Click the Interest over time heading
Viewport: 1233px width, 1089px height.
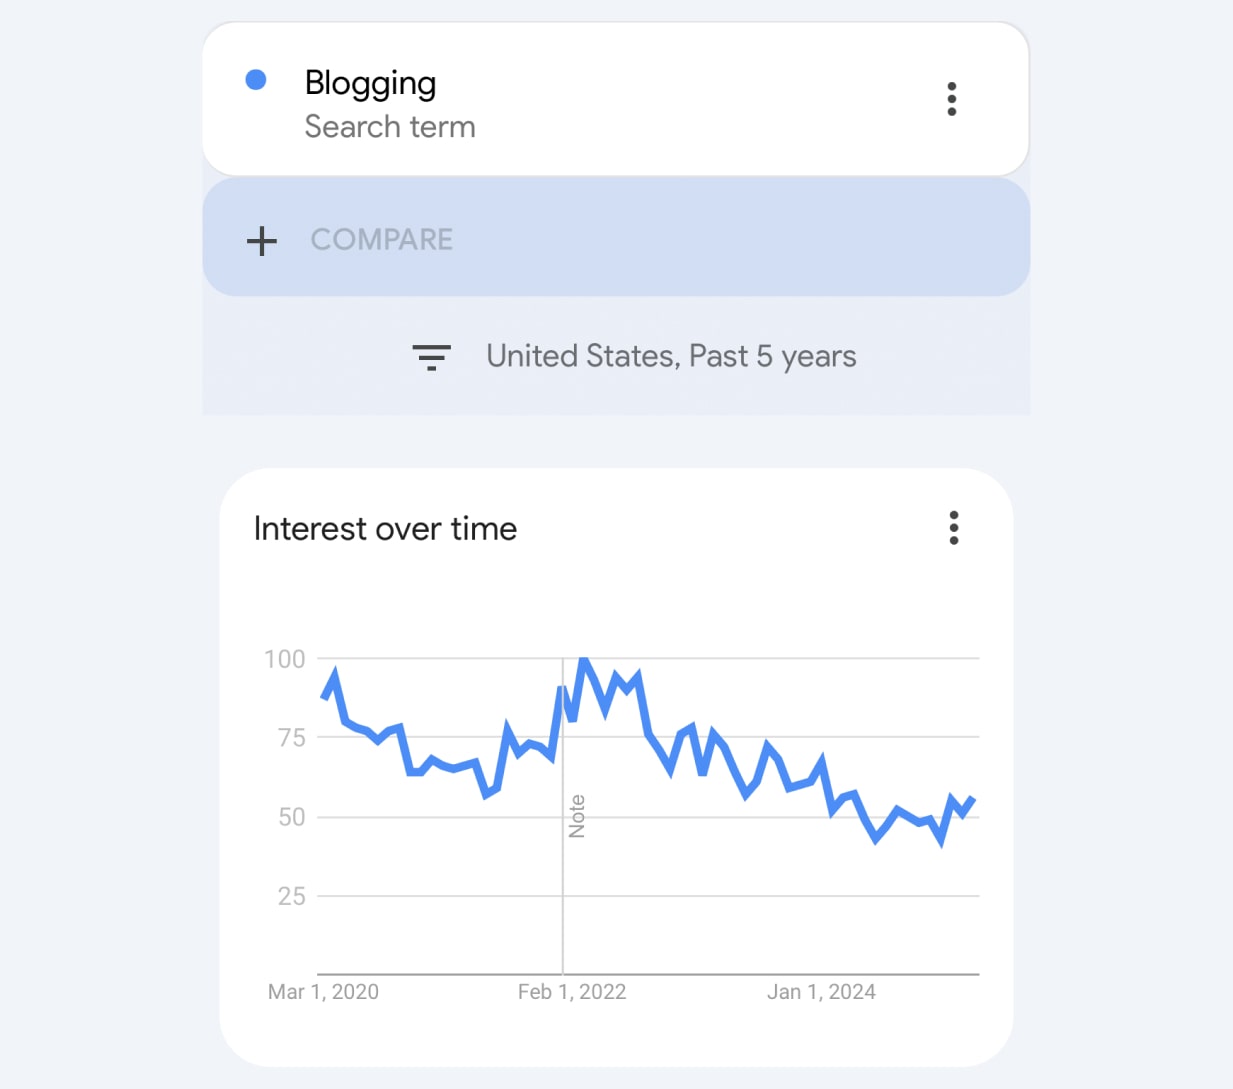[386, 529]
